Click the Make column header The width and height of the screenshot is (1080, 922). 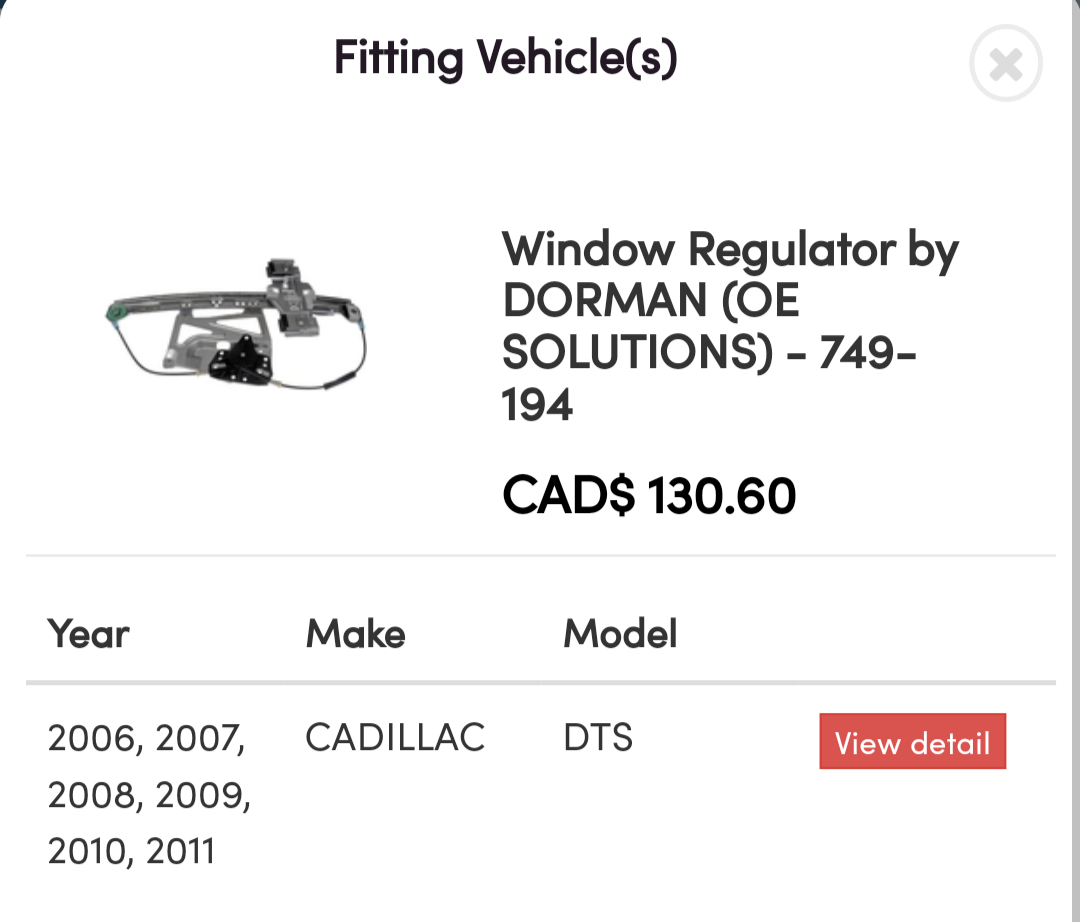coord(355,633)
